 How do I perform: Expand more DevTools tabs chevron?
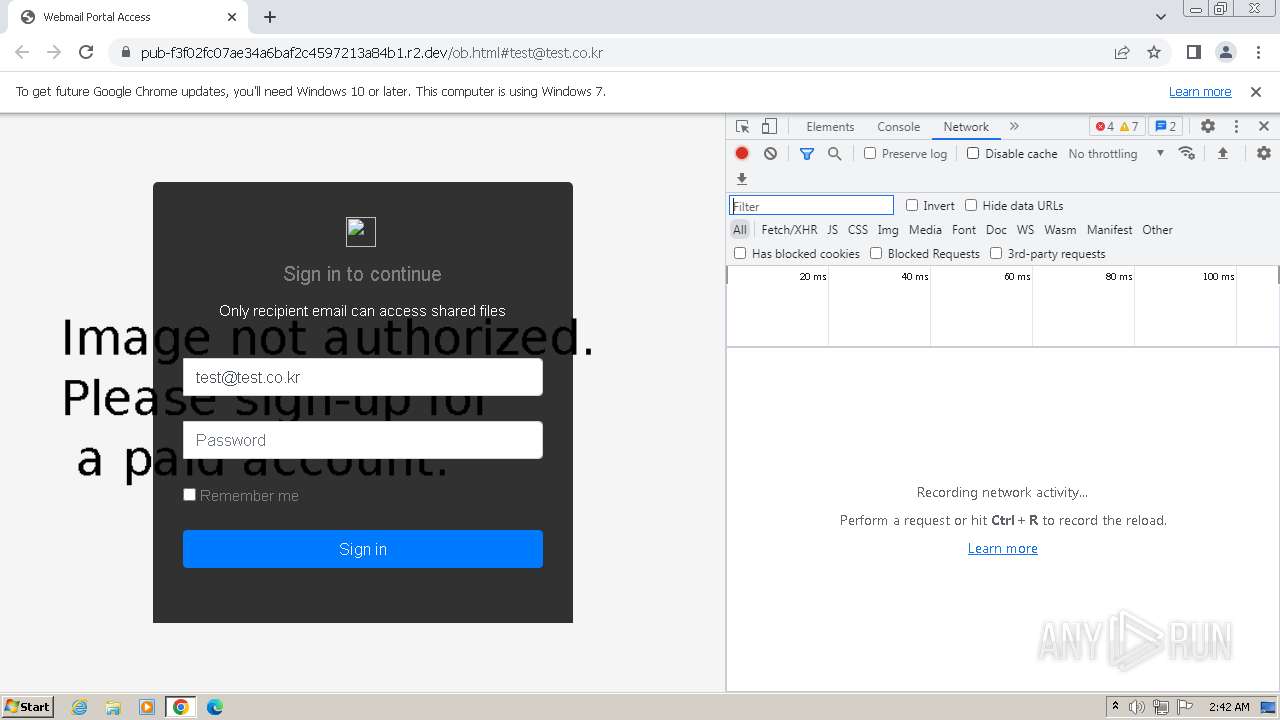click(1014, 127)
